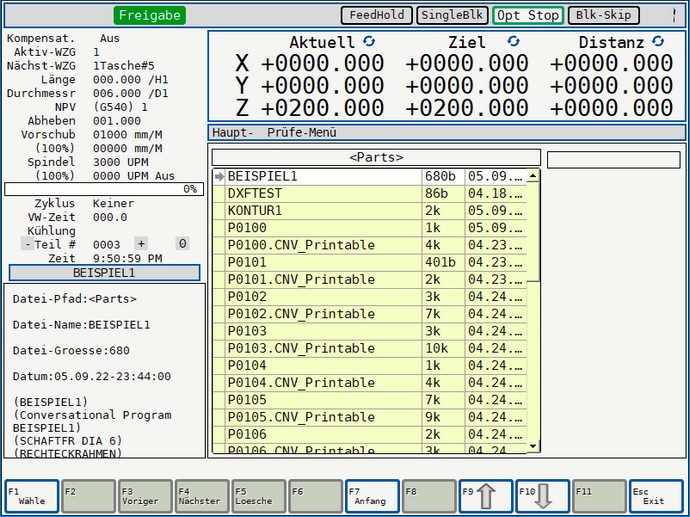Click the Vorschub 01000 mm/M value
This screenshot has width=690, height=517.
128,135
